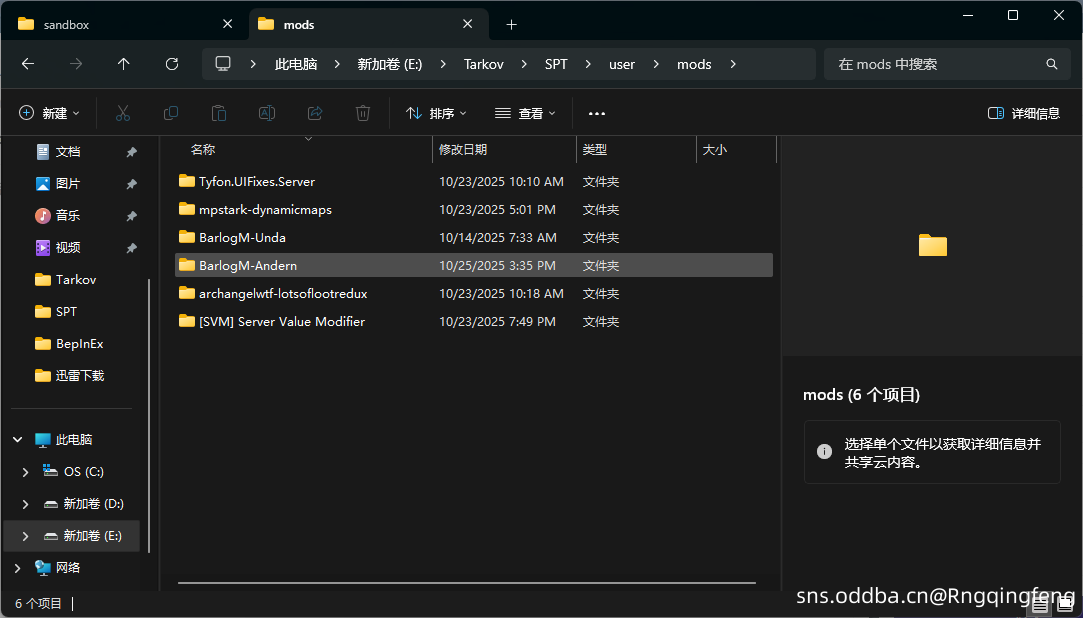Open the 查看 view dropdown
This screenshot has width=1083, height=618.
[525, 113]
